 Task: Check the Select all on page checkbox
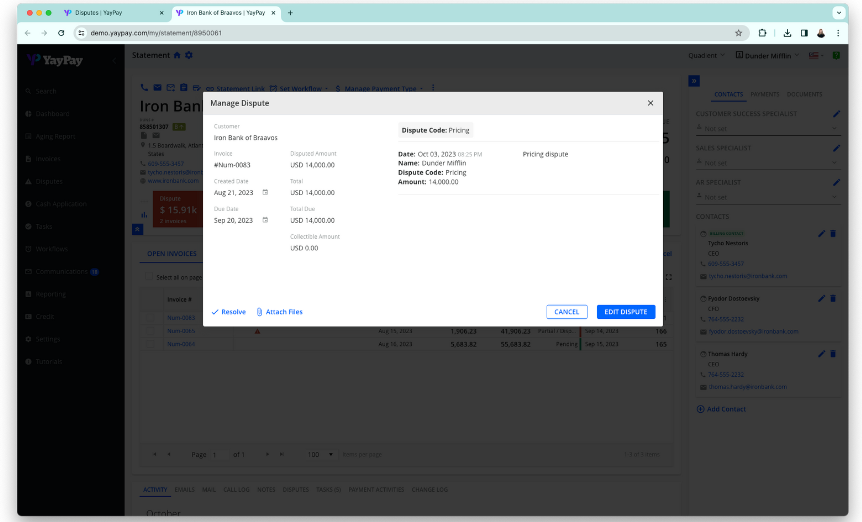point(148,277)
